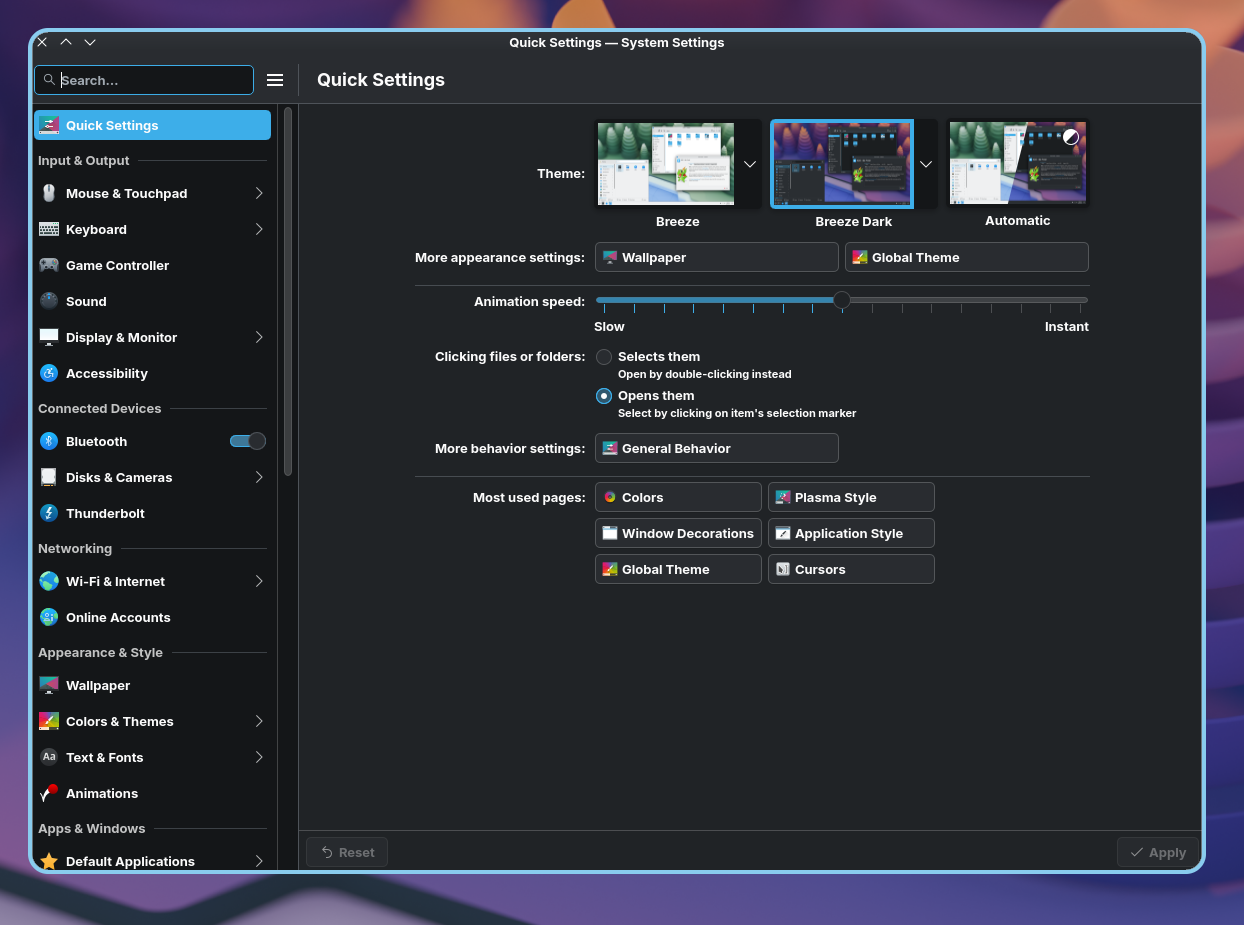Expand the Display & Monitor chevron
Image resolution: width=1244 pixels, height=925 pixels.
259,337
